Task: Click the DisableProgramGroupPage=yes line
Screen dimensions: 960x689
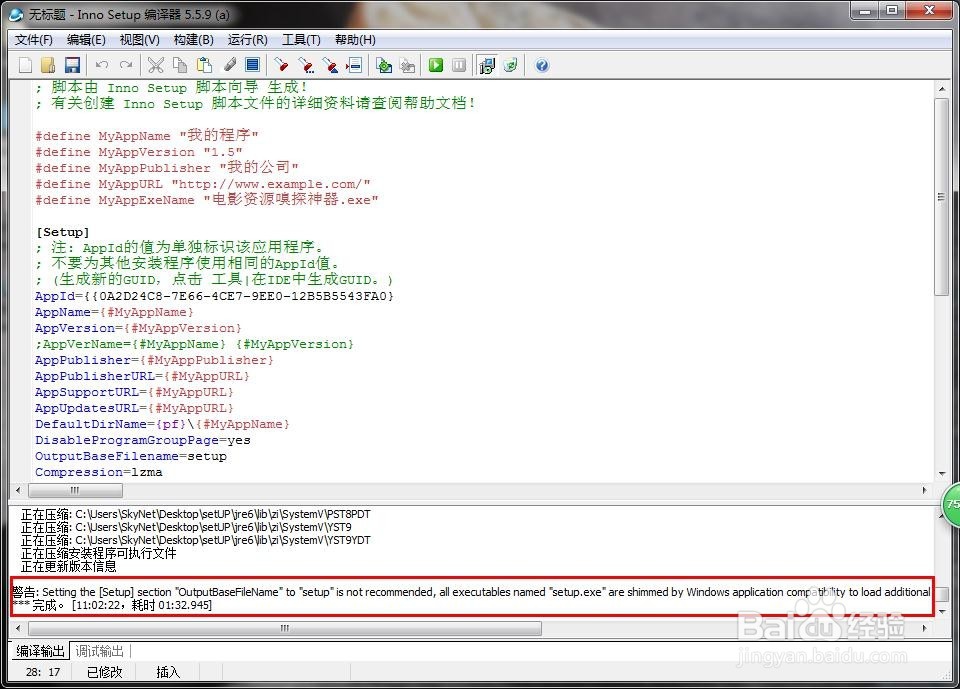Action: [x=143, y=440]
